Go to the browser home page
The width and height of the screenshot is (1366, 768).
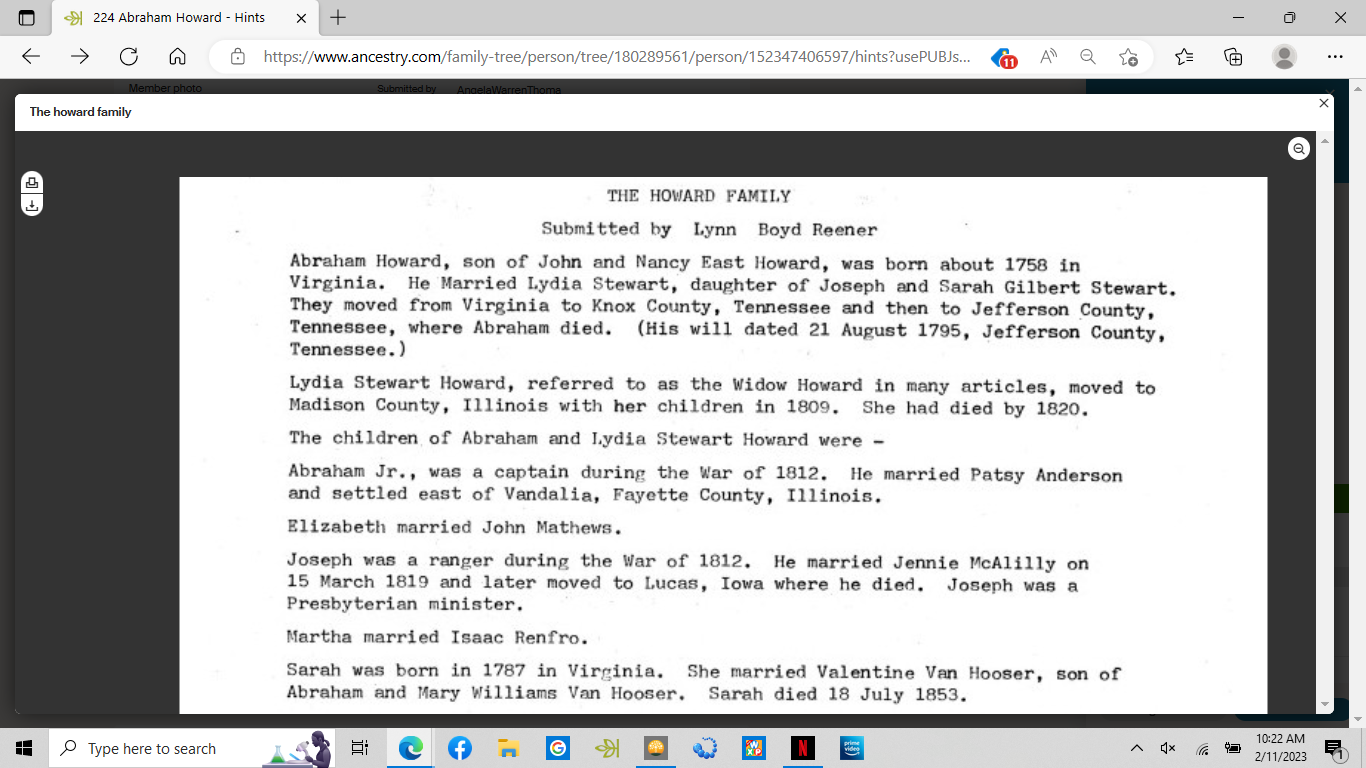[178, 56]
